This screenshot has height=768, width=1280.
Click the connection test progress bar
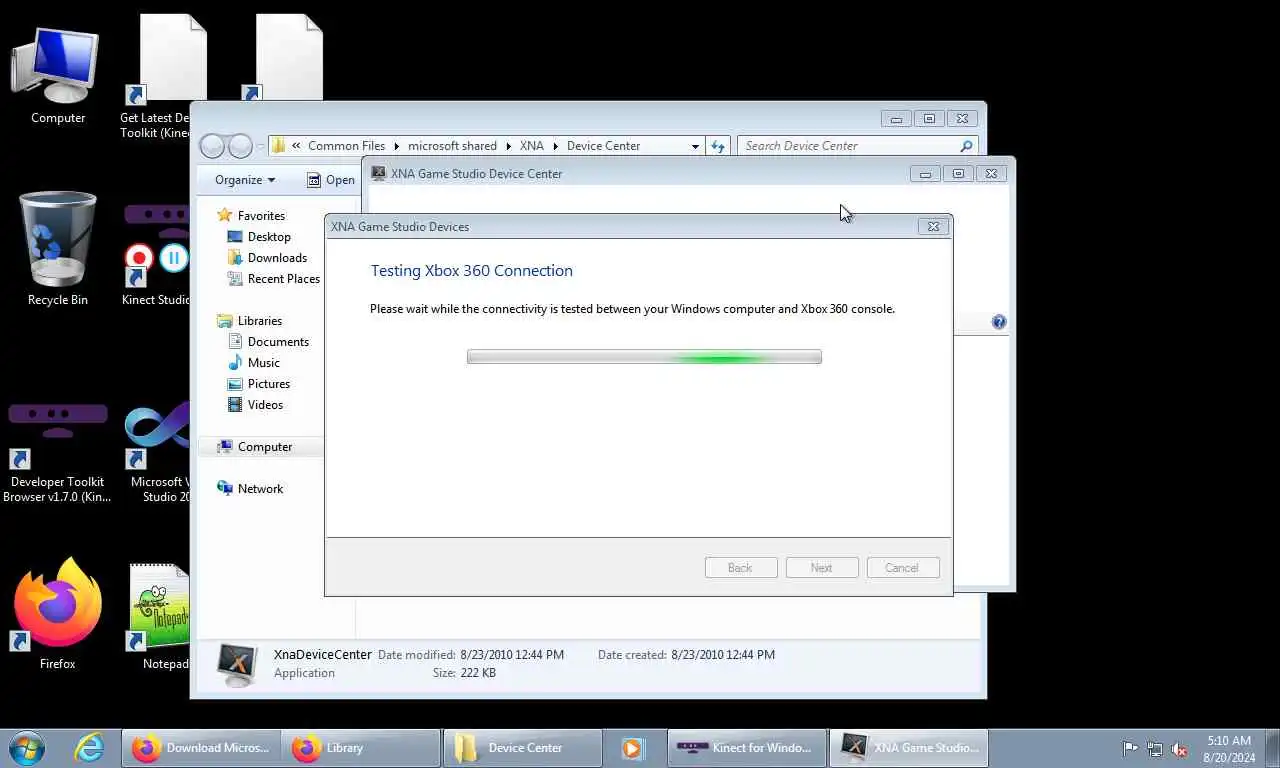point(644,357)
